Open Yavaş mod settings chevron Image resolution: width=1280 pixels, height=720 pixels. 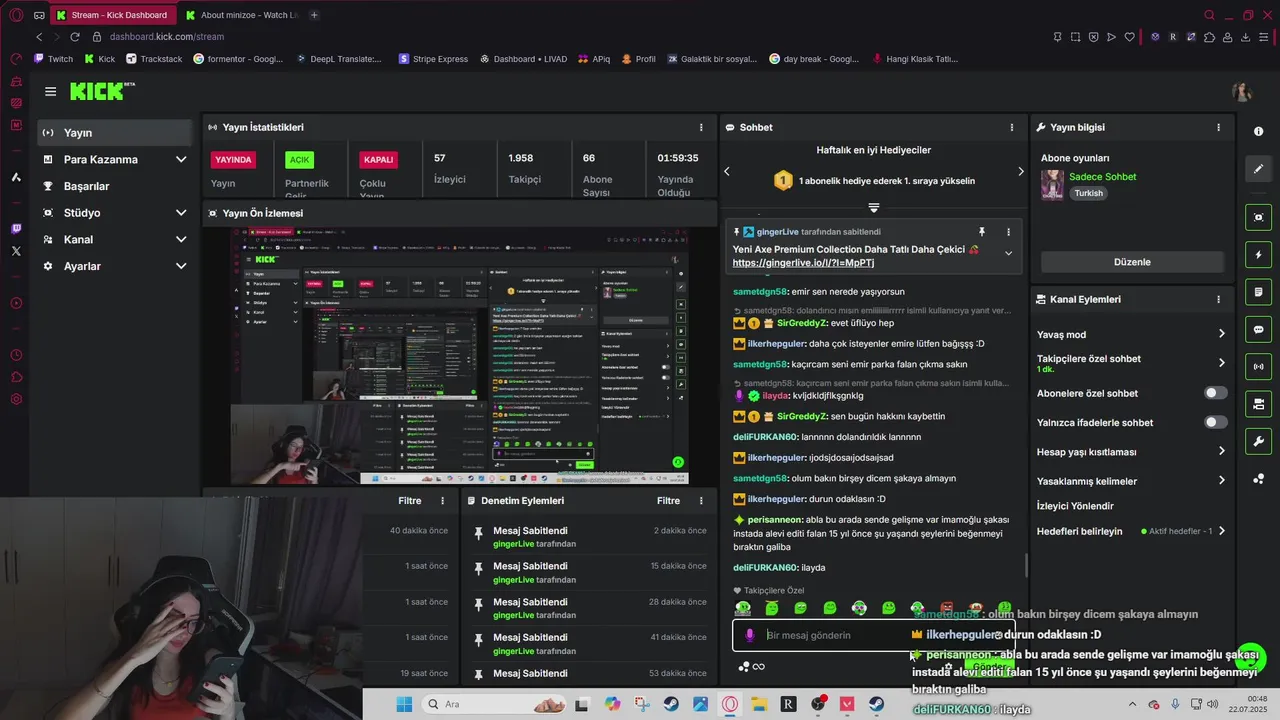click(x=1221, y=334)
